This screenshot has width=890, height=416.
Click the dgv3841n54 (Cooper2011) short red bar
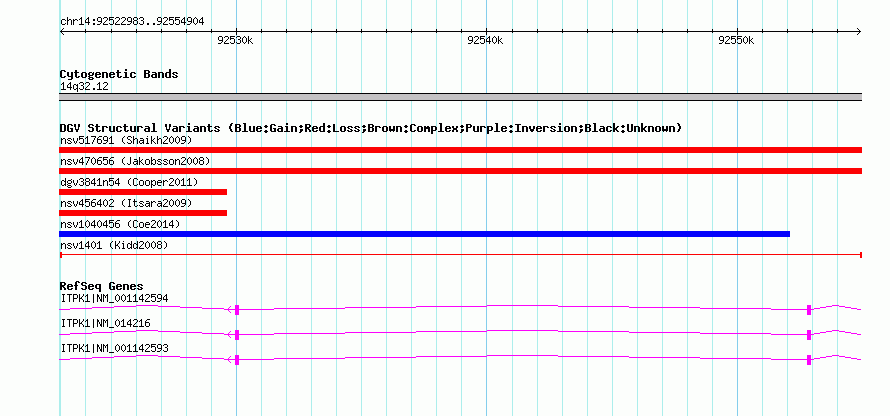143,192
